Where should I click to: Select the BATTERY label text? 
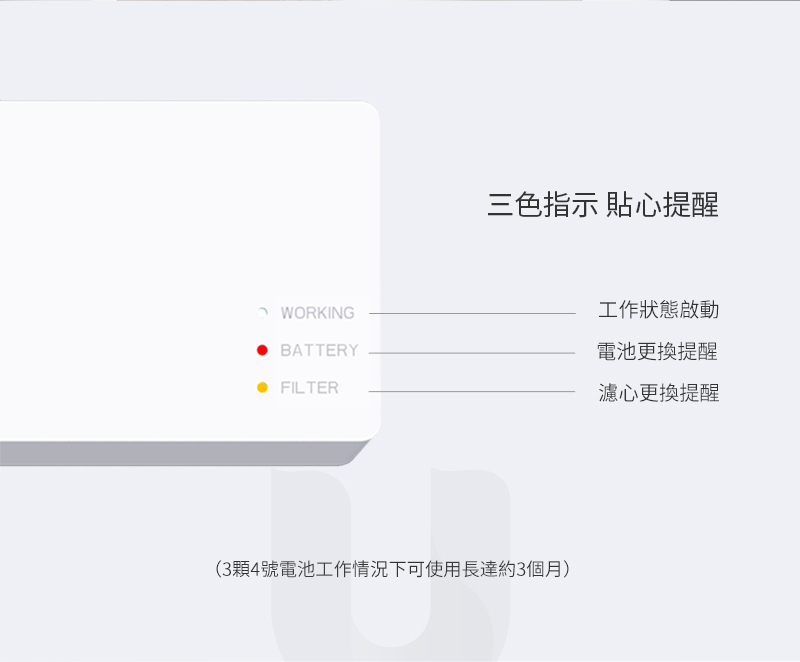point(319,350)
